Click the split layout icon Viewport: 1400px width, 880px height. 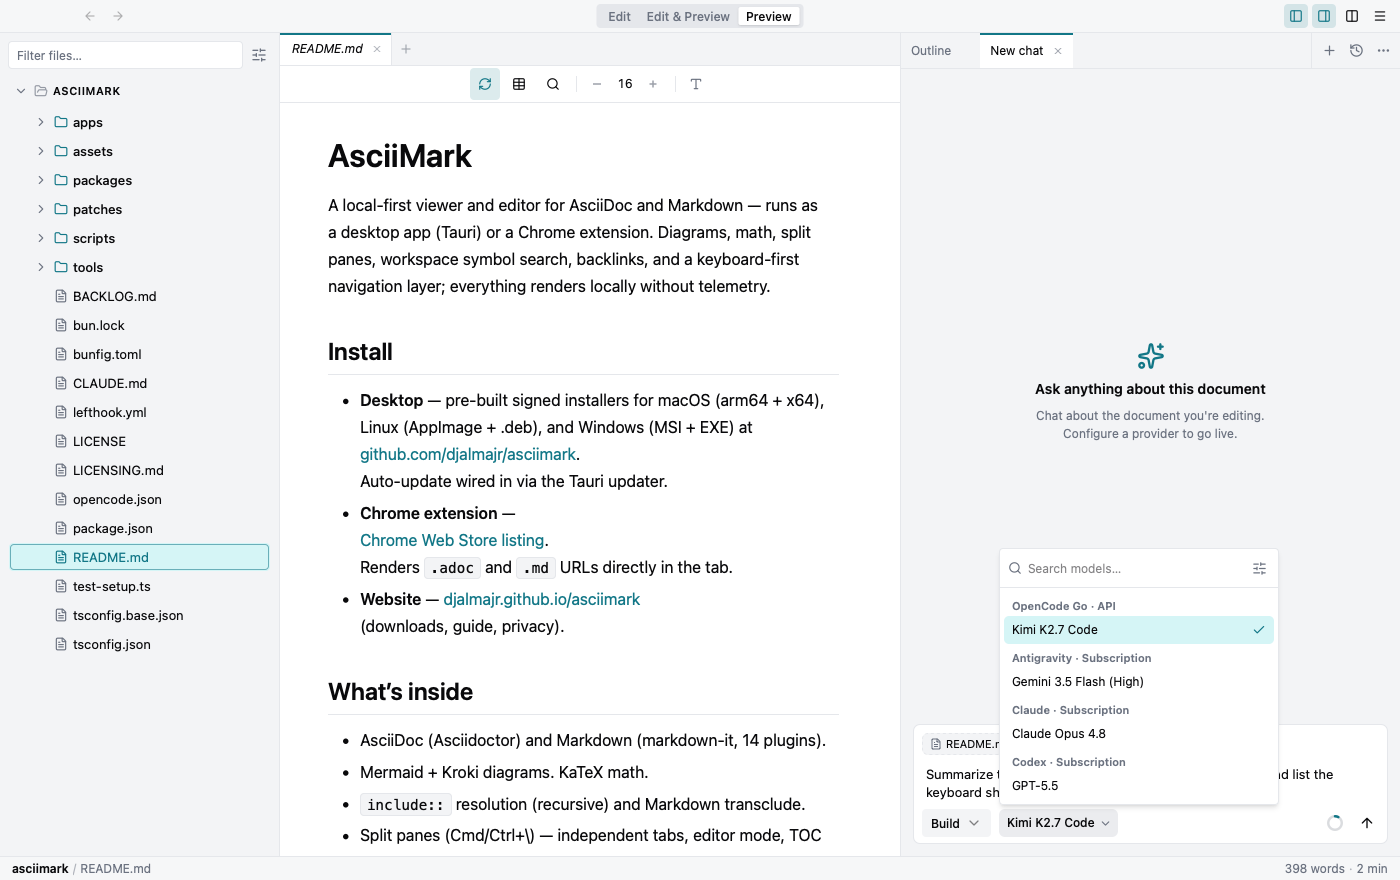point(1352,16)
